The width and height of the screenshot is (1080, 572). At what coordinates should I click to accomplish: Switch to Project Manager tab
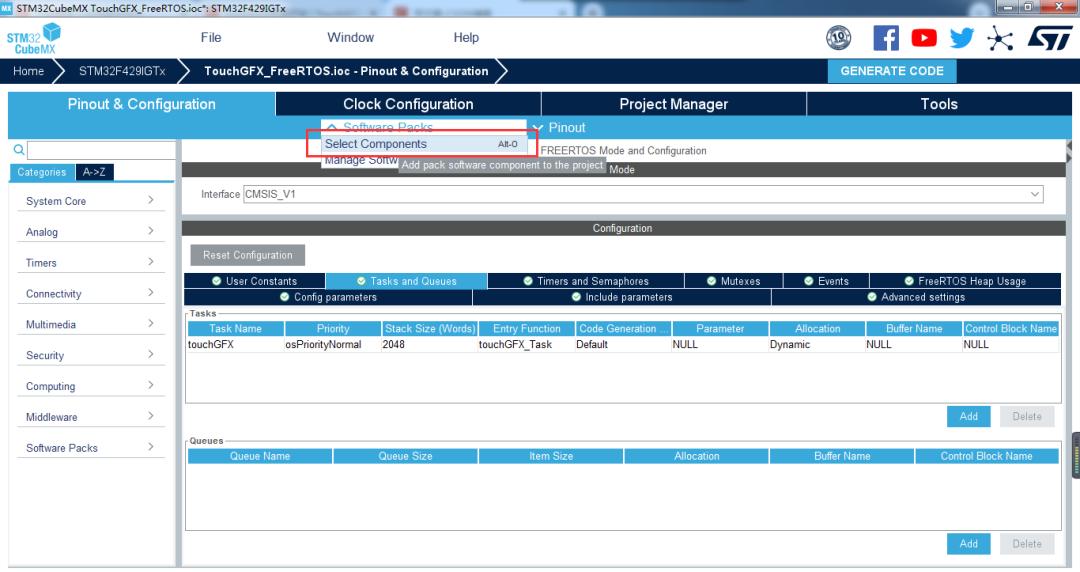(x=674, y=104)
